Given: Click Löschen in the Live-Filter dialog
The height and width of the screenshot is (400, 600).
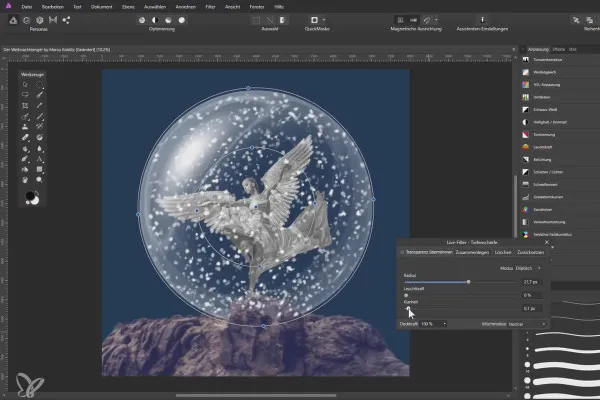Looking at the screenshot, I should [x=503, y=252].
